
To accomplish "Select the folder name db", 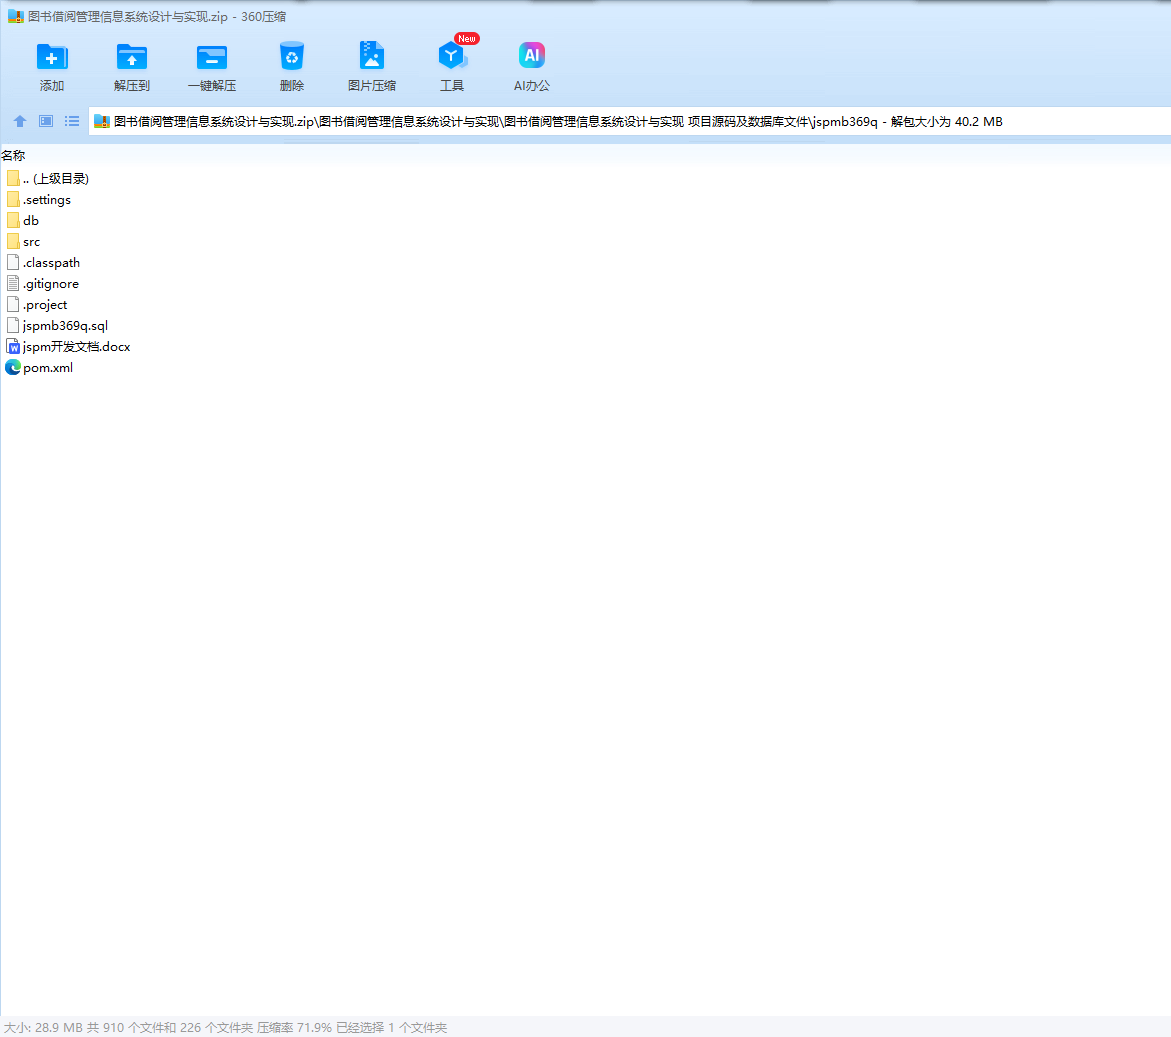I will pyautogui.click(x=31, y=220).
